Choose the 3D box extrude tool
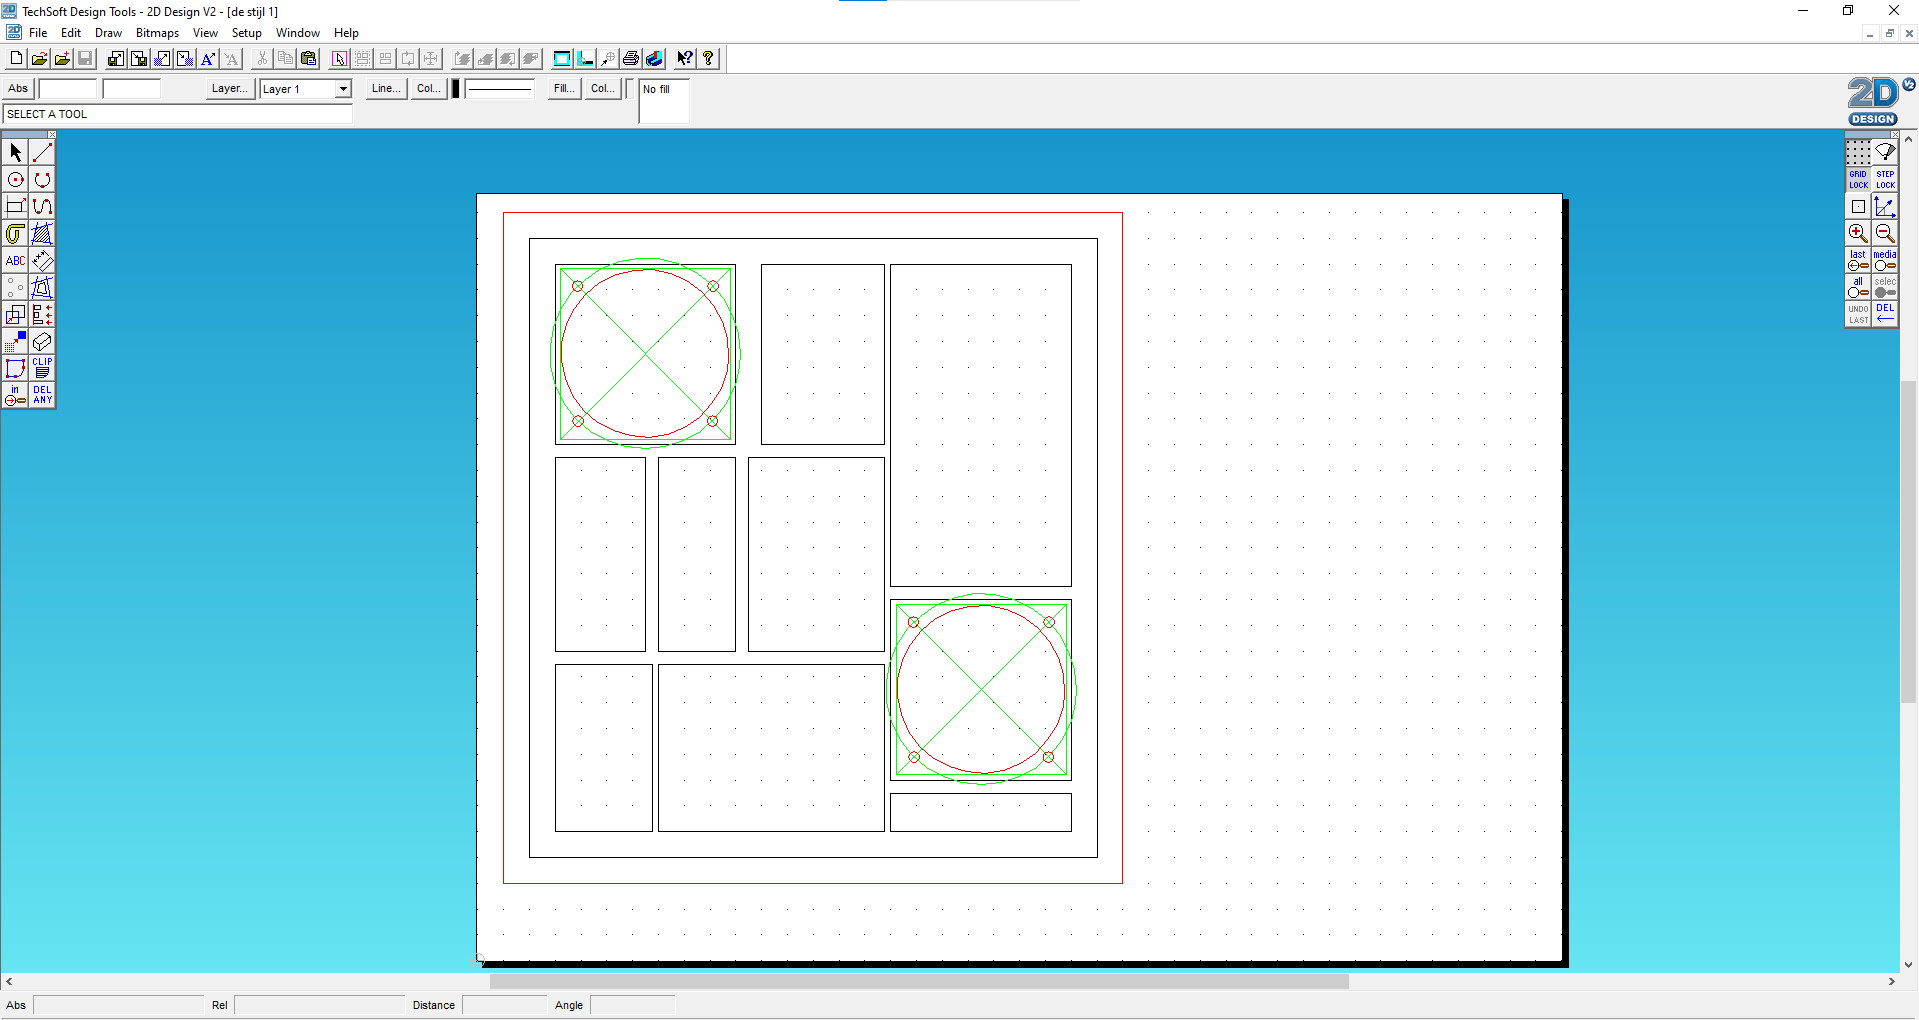 [x=42, y=342]
